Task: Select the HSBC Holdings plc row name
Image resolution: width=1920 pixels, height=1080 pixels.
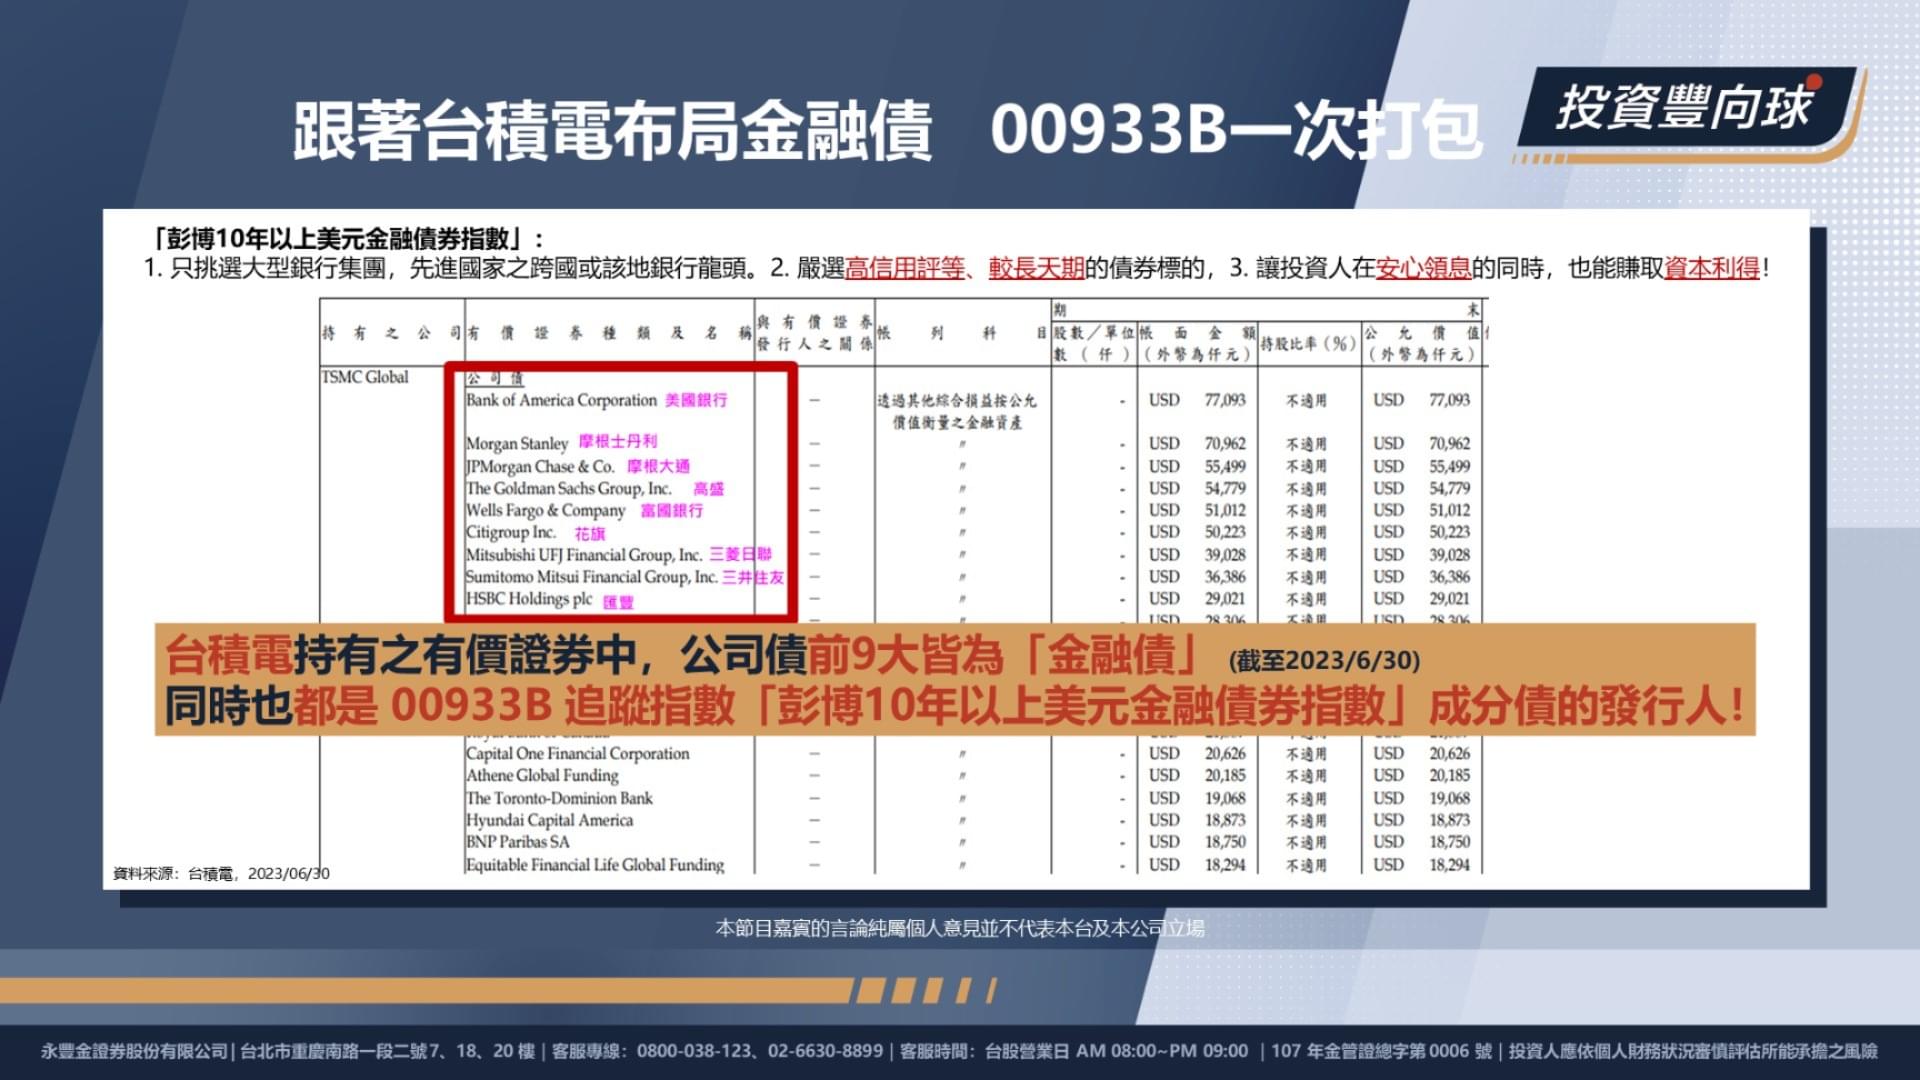Action: (x=529, y=599)
